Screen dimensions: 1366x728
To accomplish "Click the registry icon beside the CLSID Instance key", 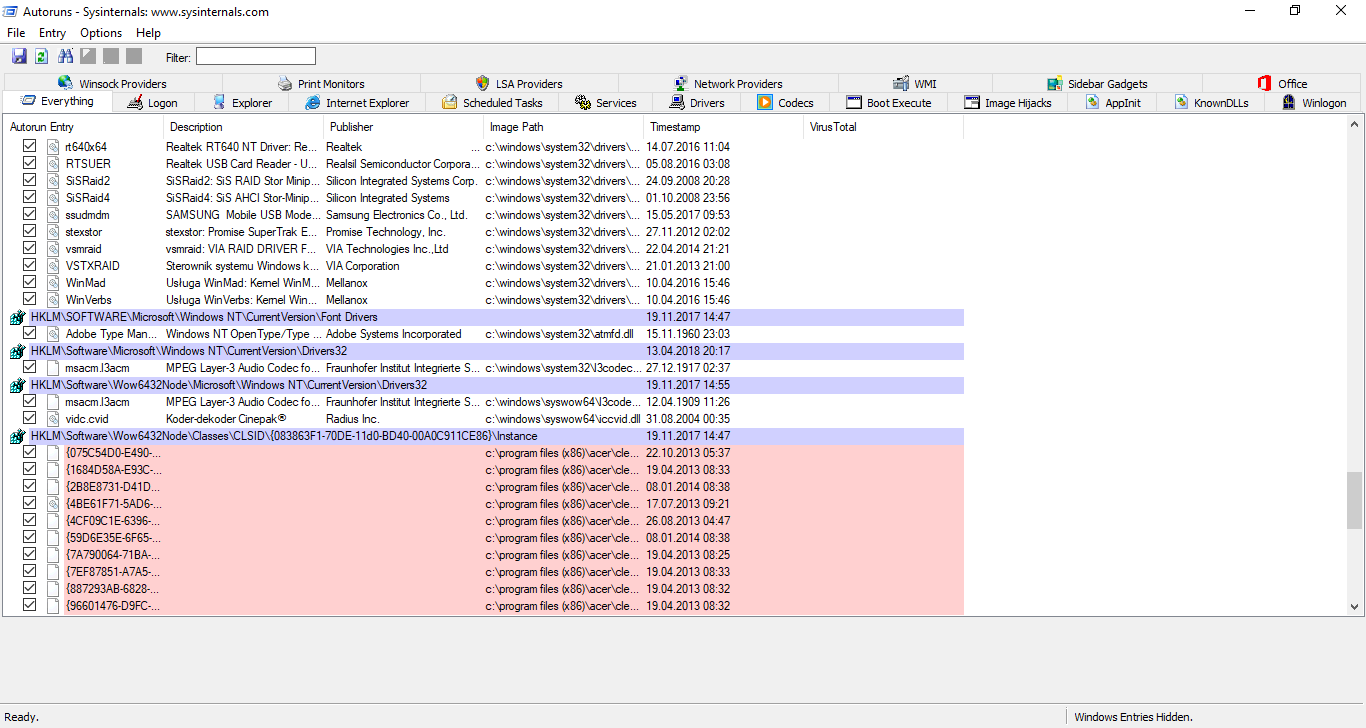I will coord(17,437).
